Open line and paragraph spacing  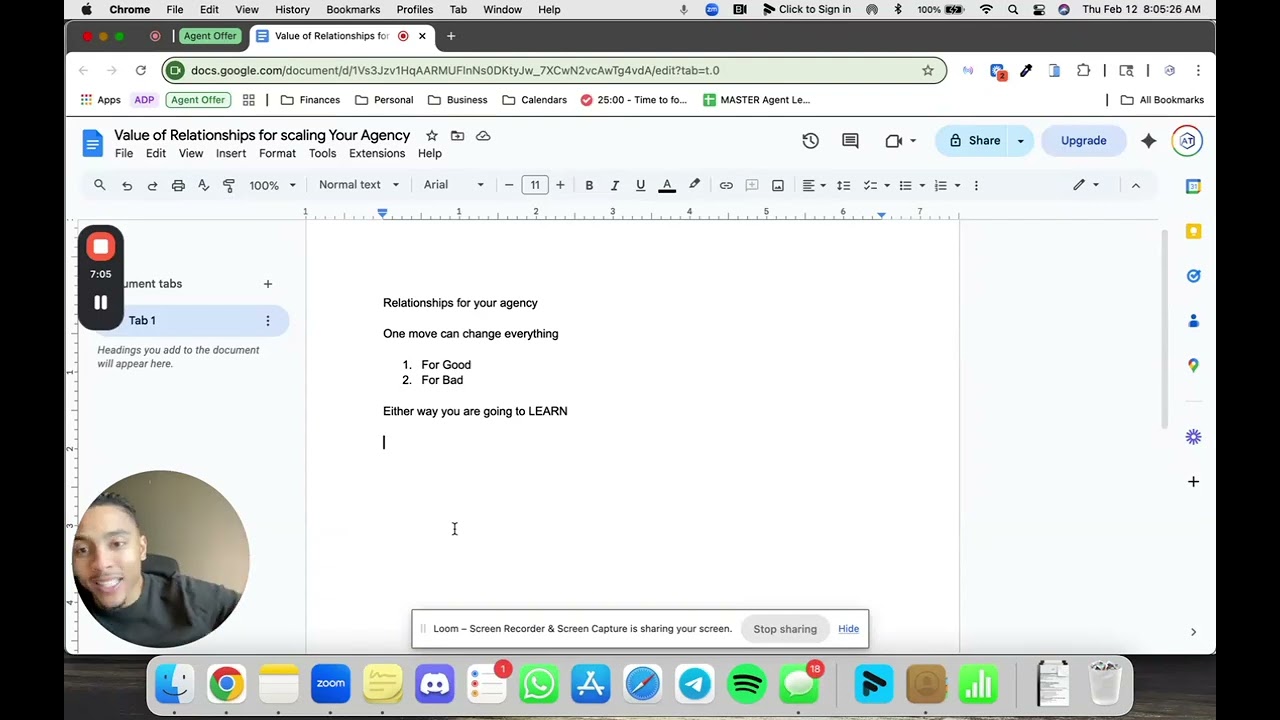pos(843,185)
